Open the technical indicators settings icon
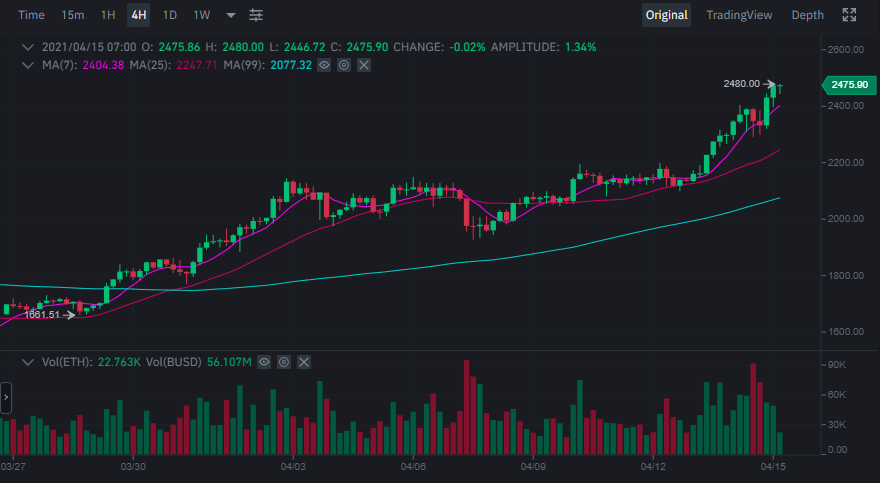The height and width of the screenshot is (483, 880). tap(257, 15)
